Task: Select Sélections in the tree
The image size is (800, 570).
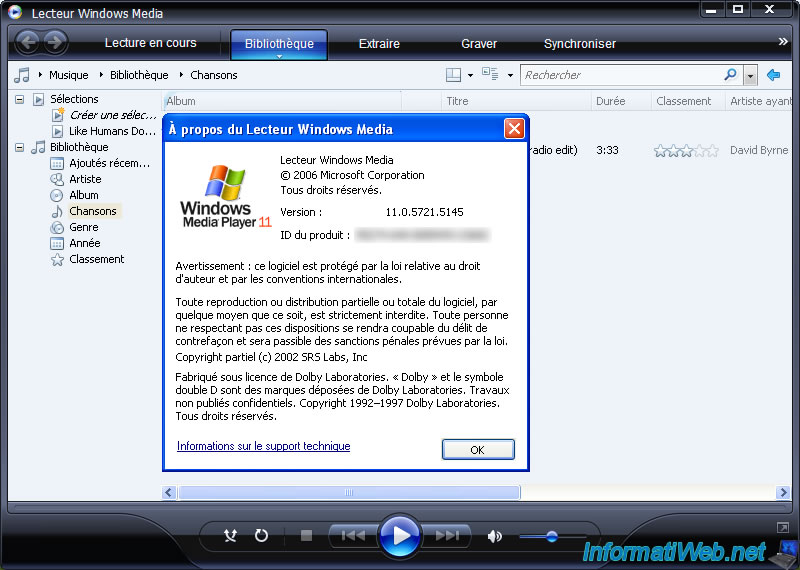Action: [74, 99]
